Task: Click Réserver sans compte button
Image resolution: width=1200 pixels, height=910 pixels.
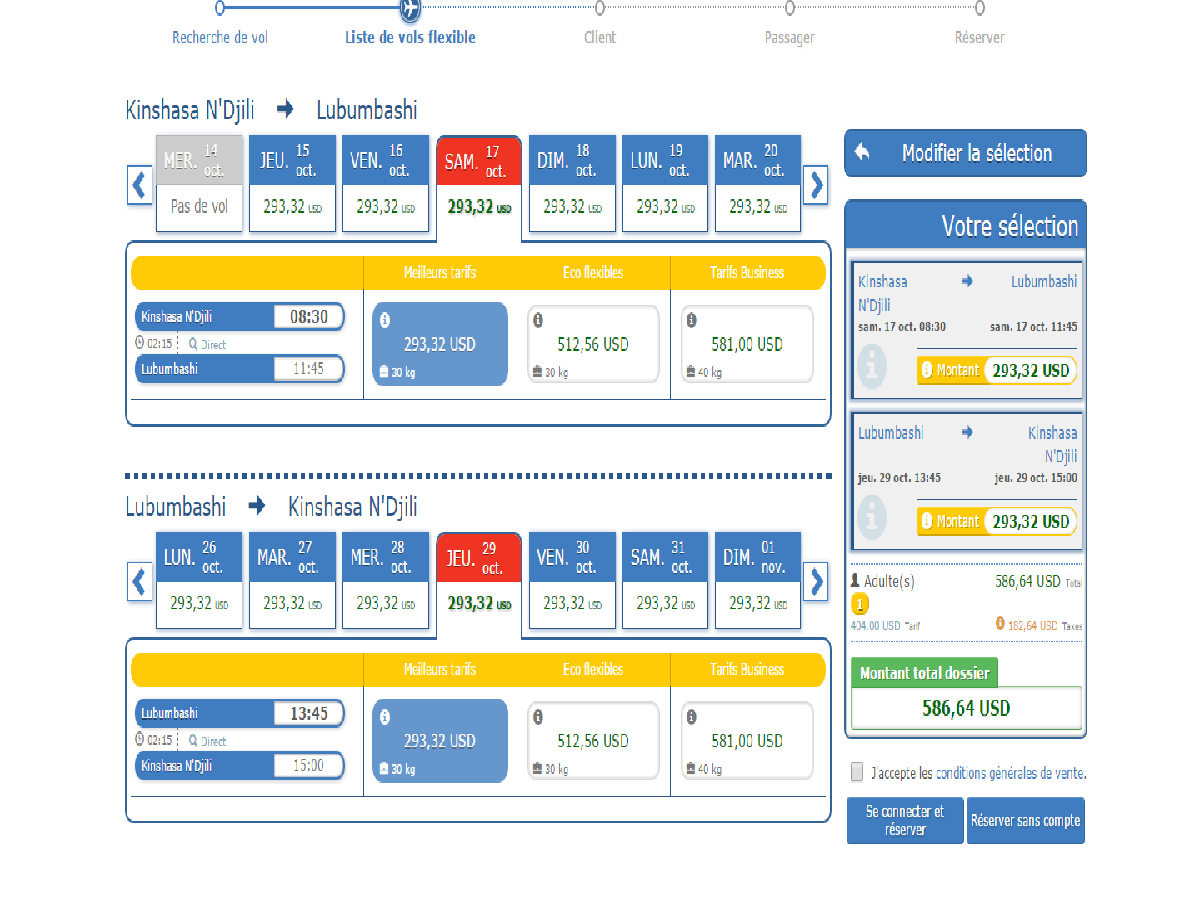Action: [1026, 821]
